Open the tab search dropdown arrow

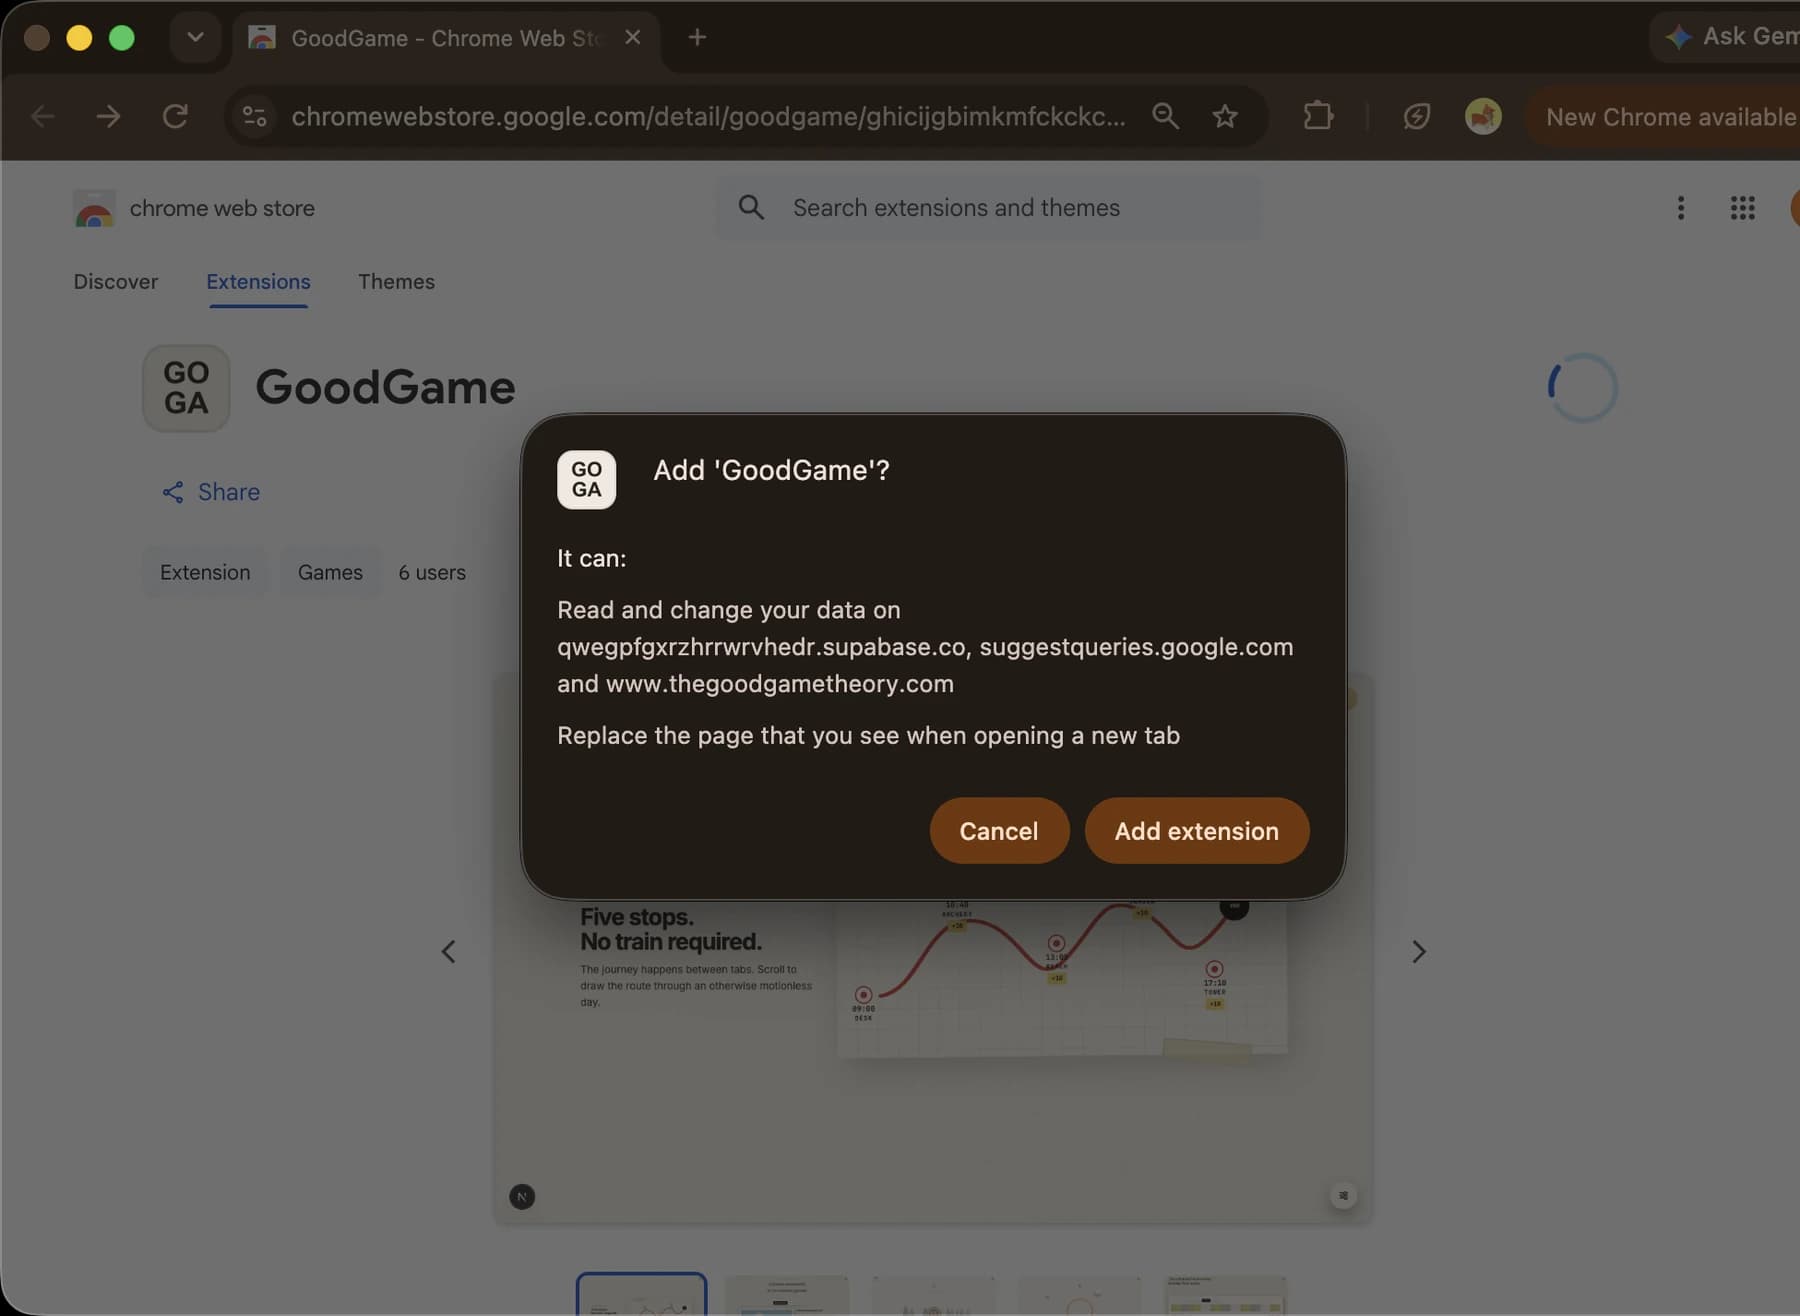click(195, 38)
